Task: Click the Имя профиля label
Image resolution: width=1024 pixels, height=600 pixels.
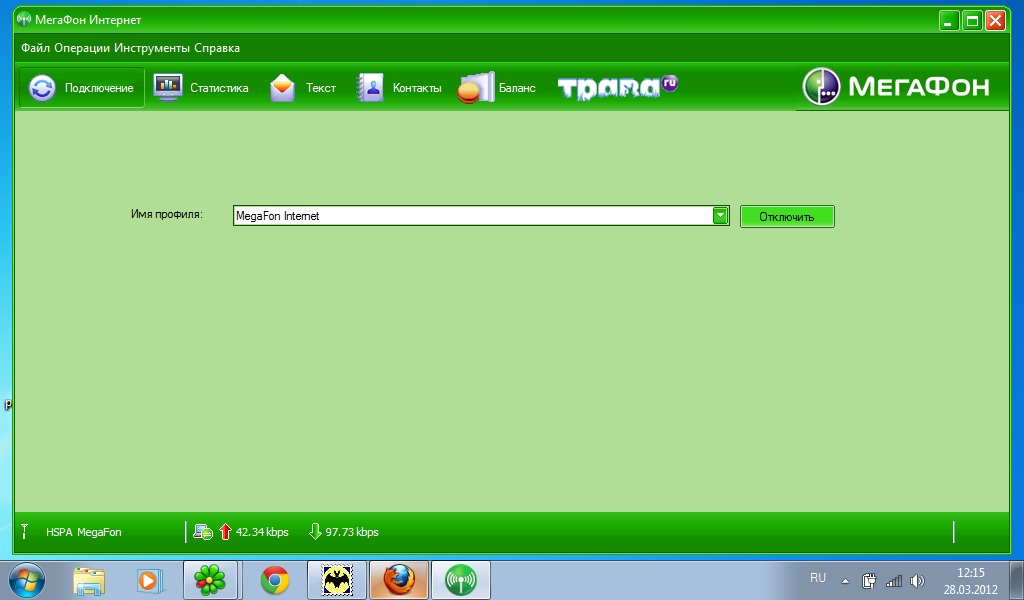Action: [x=167, y=214]
